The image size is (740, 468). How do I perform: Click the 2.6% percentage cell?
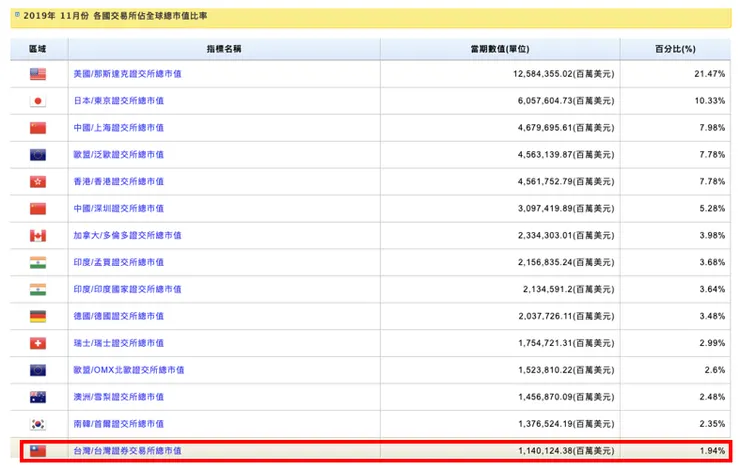point(715,370)
